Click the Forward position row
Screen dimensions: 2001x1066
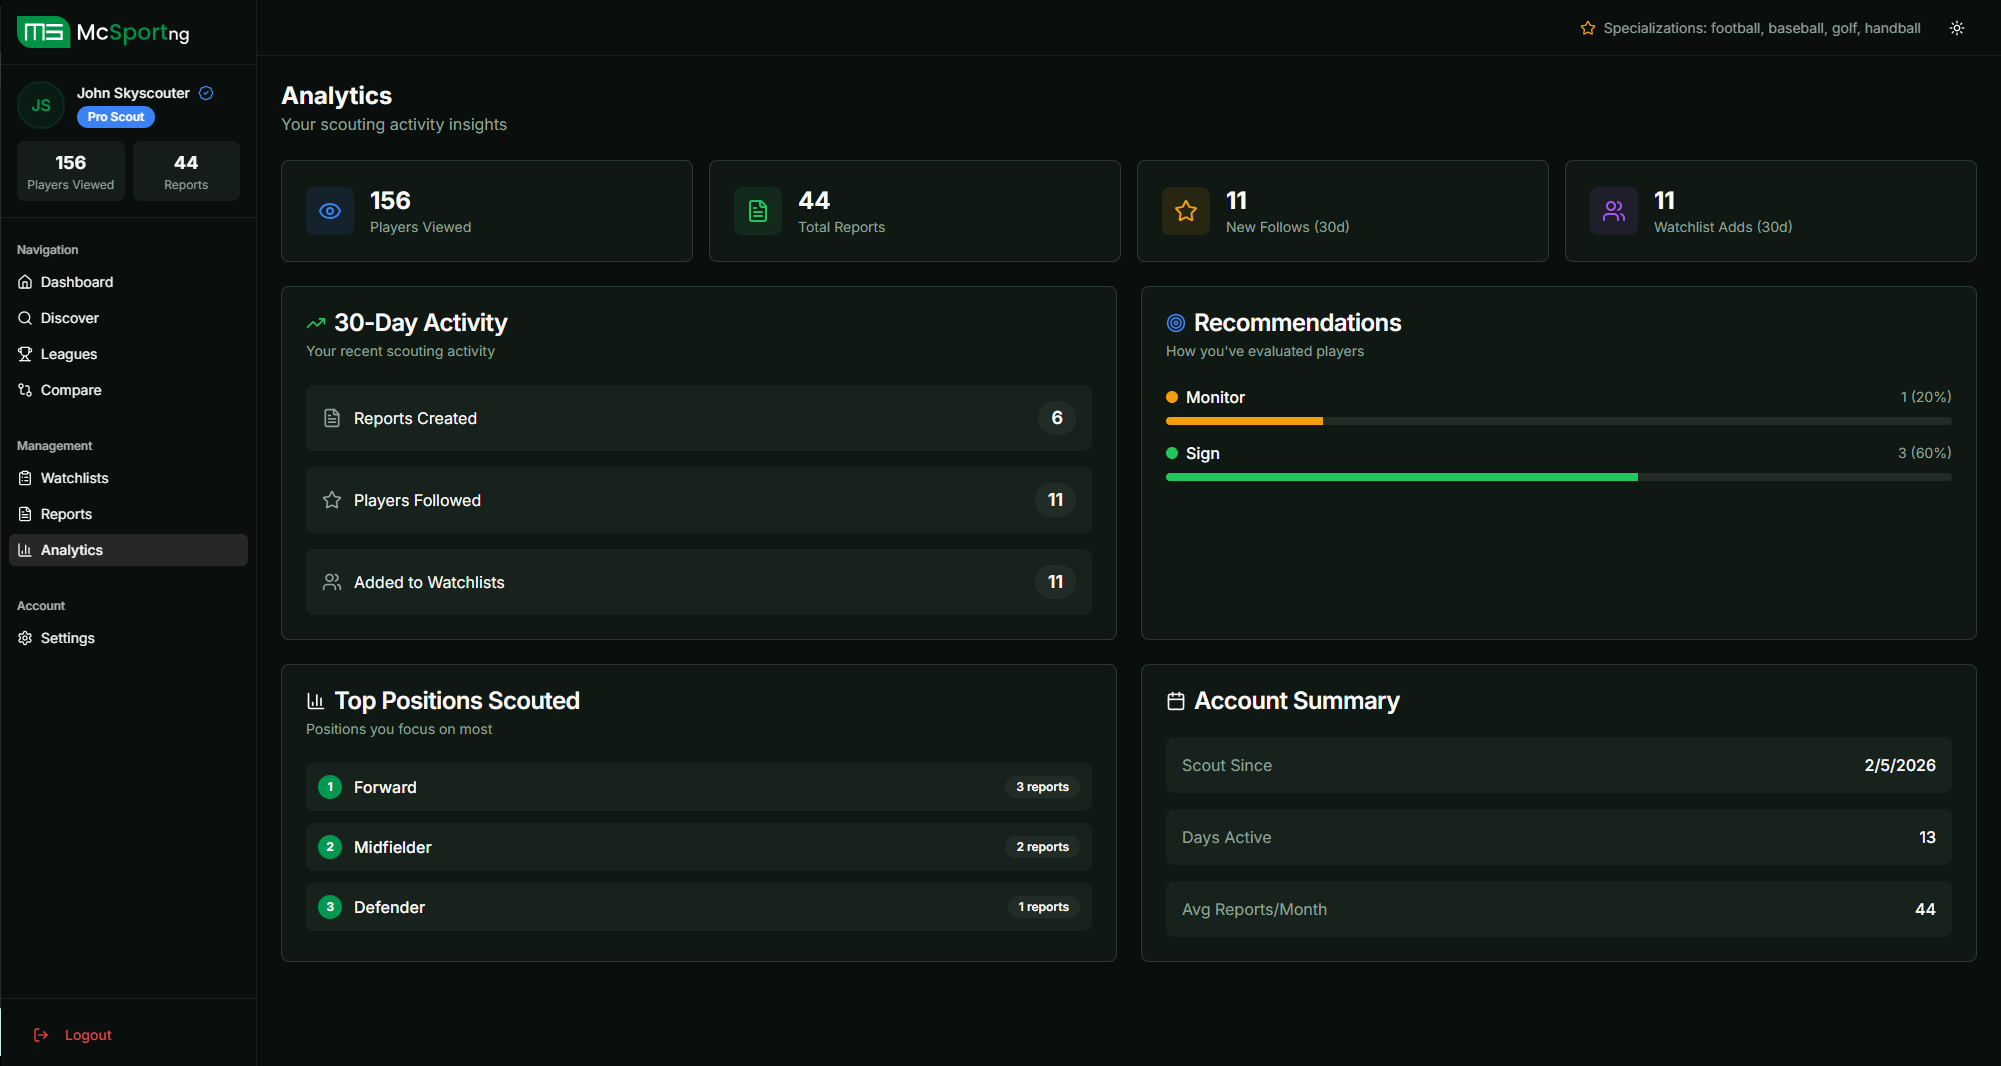coord(698,787)
